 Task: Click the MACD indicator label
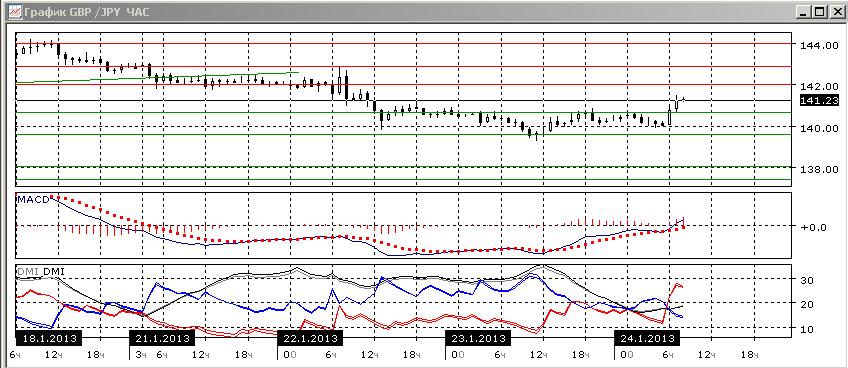33,199
